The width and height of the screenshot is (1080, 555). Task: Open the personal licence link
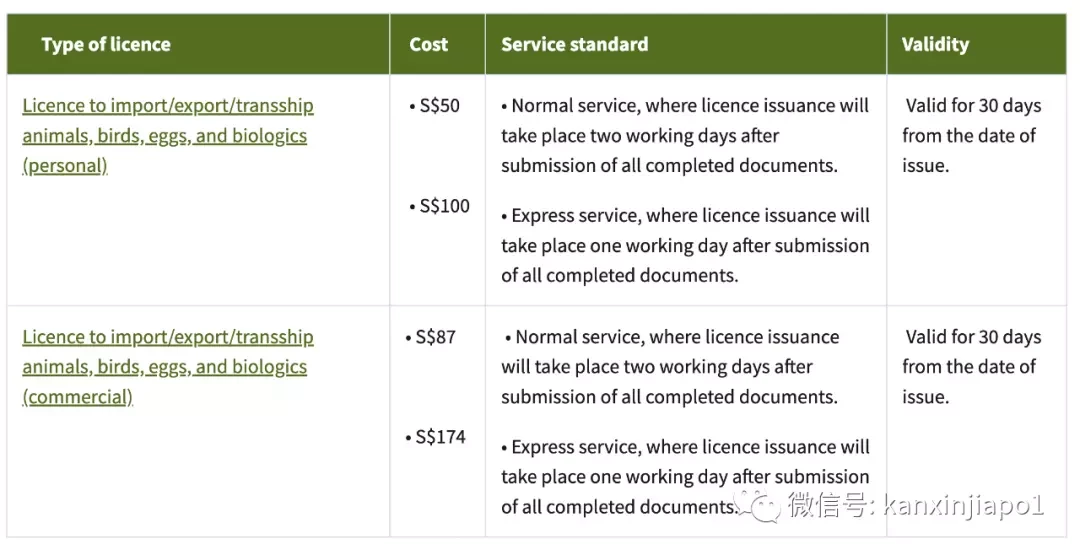point(167,136)
